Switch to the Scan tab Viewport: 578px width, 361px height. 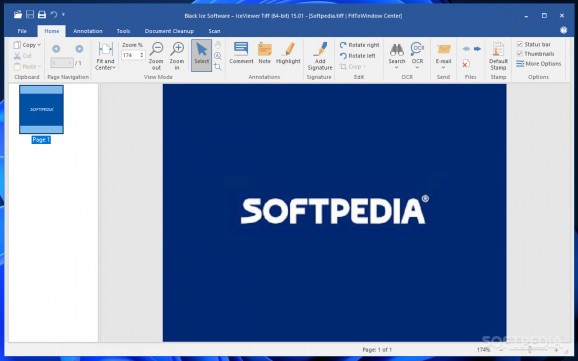[x=214, y=31]
